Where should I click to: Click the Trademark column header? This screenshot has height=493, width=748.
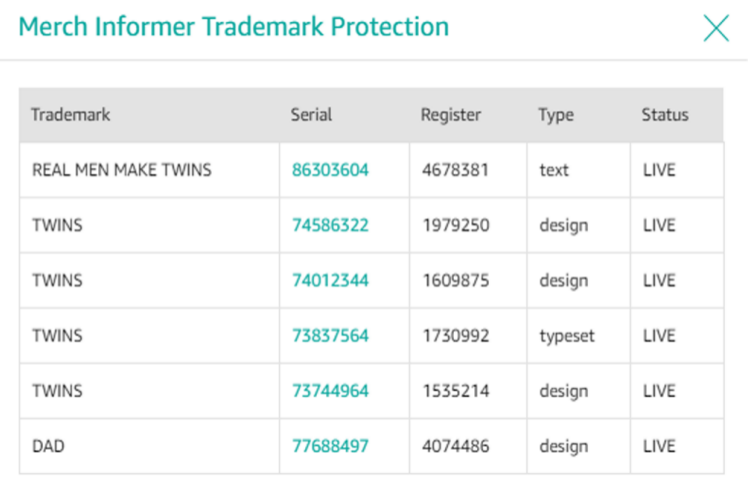tap(71, 115)
